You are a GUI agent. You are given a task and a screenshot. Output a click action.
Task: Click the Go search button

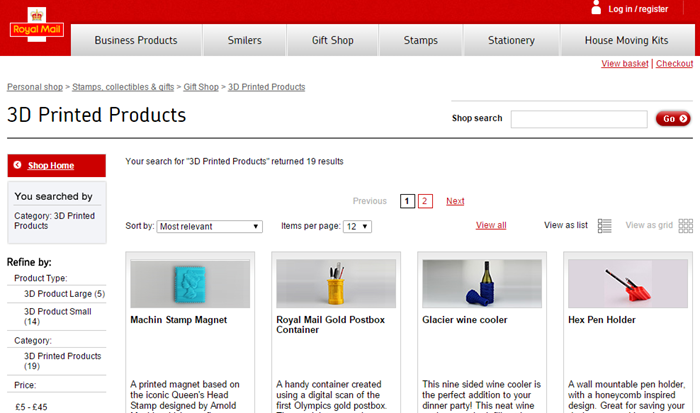pos(673,119)
